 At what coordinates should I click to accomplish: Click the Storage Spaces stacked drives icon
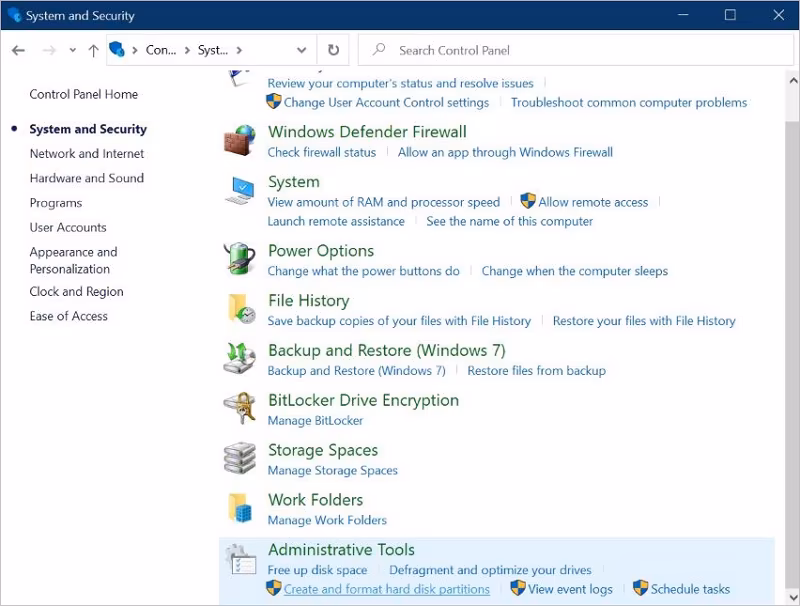239,458
